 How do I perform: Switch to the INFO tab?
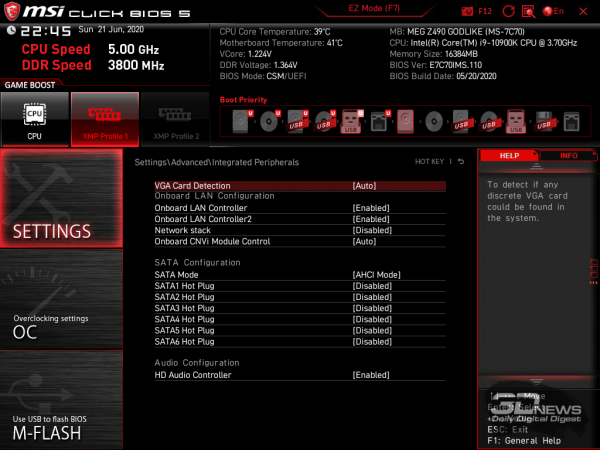click(568, 156)
